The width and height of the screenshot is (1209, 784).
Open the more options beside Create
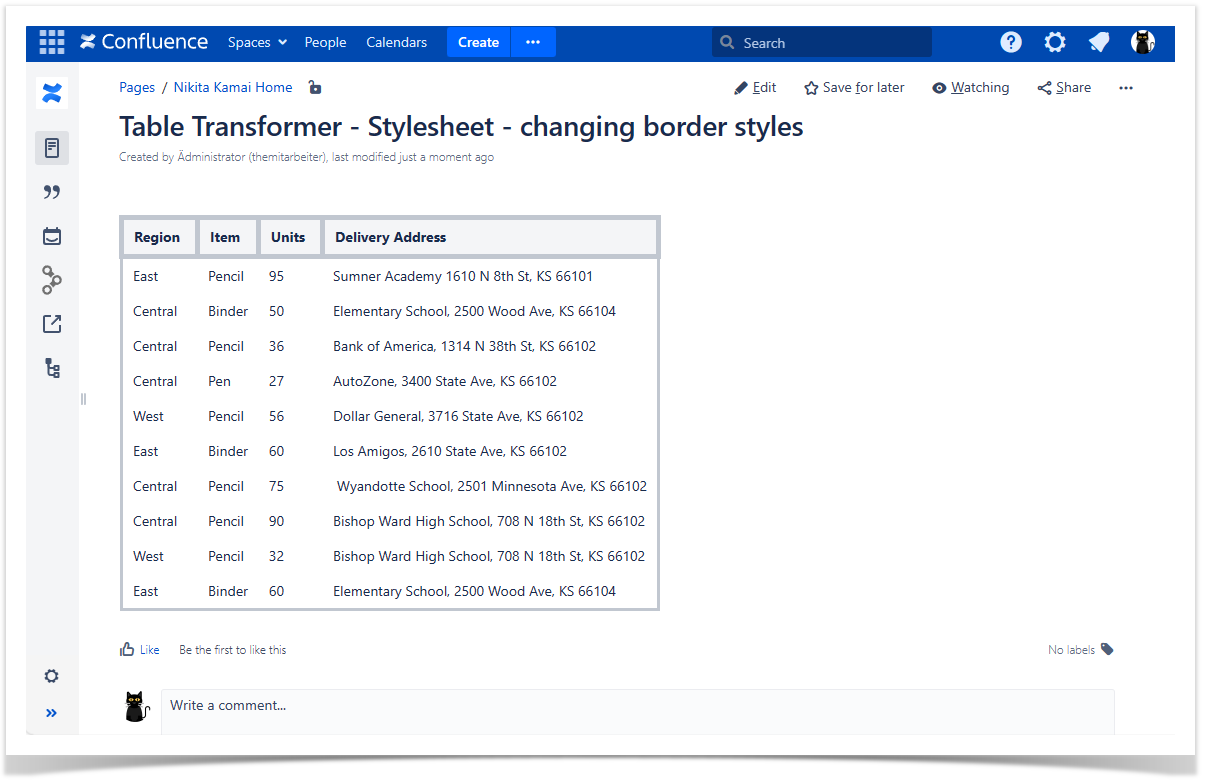[x=533, y=42]
